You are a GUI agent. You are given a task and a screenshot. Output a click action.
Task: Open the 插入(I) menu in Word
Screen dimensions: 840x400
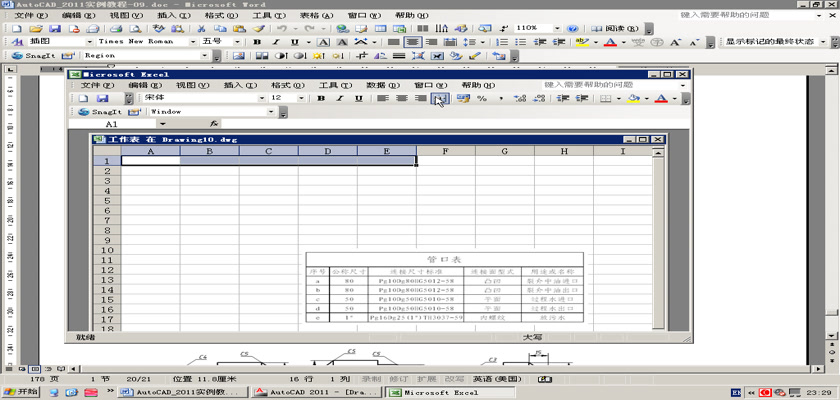click(x=173, y=16)
